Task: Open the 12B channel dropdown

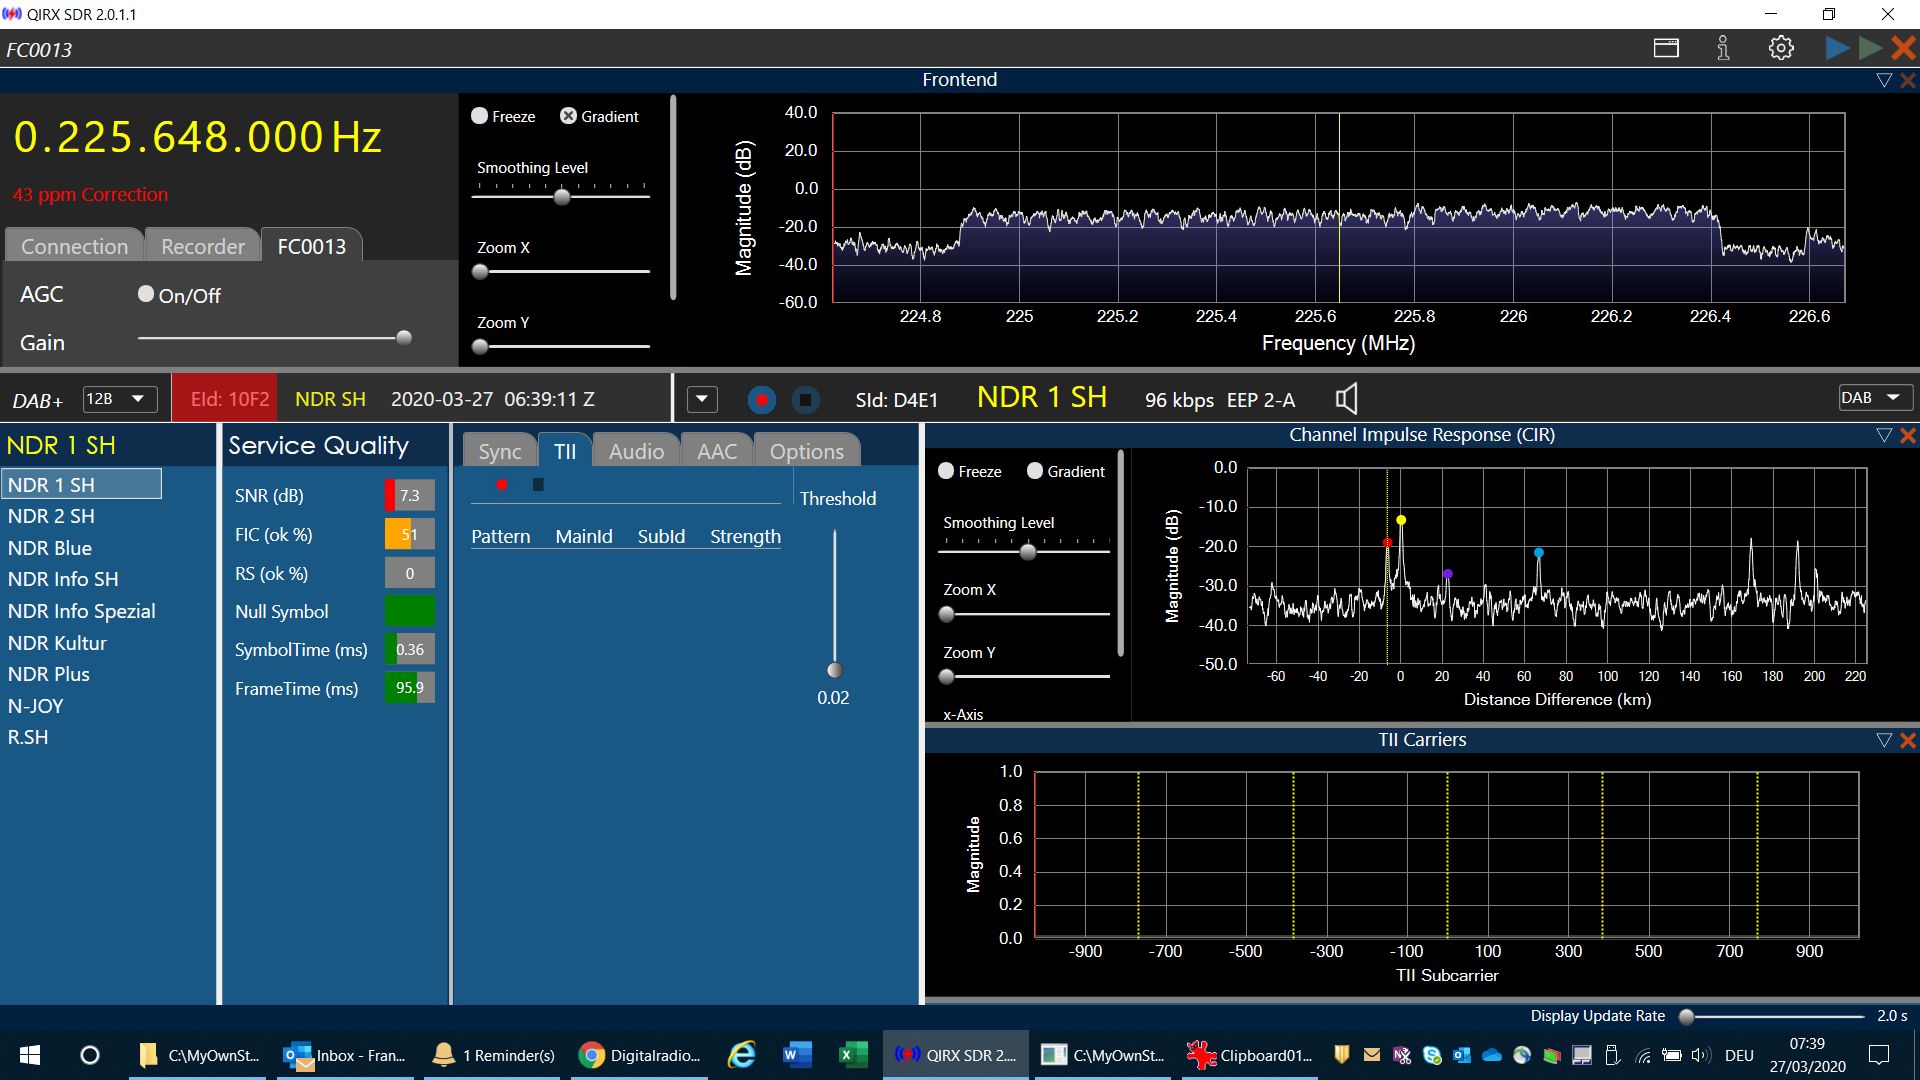Action: pyautogui.click(x=120, y=399)
